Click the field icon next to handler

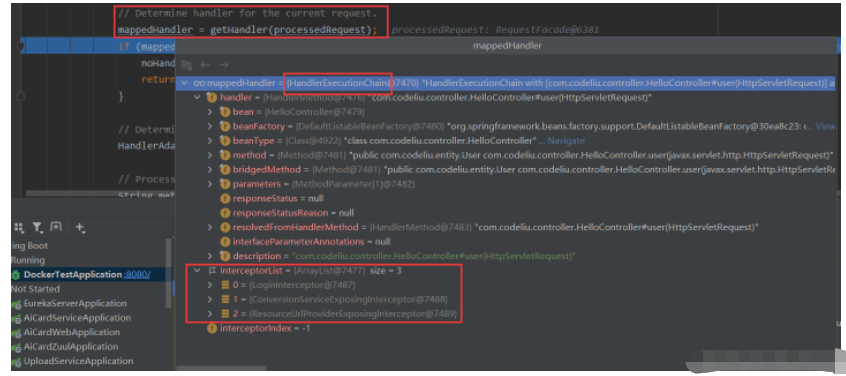[x=212, y=98]
